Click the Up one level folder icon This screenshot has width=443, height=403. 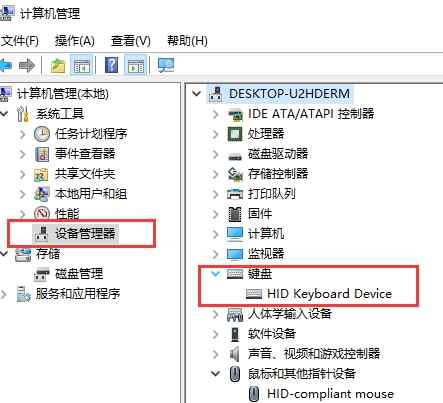pyautogui.click(x=58, y=65)
